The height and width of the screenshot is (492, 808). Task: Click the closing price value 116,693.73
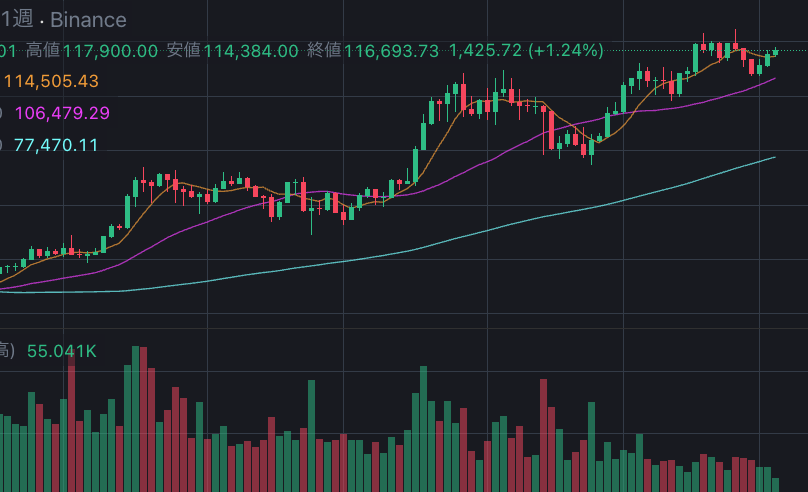(392, 50)
